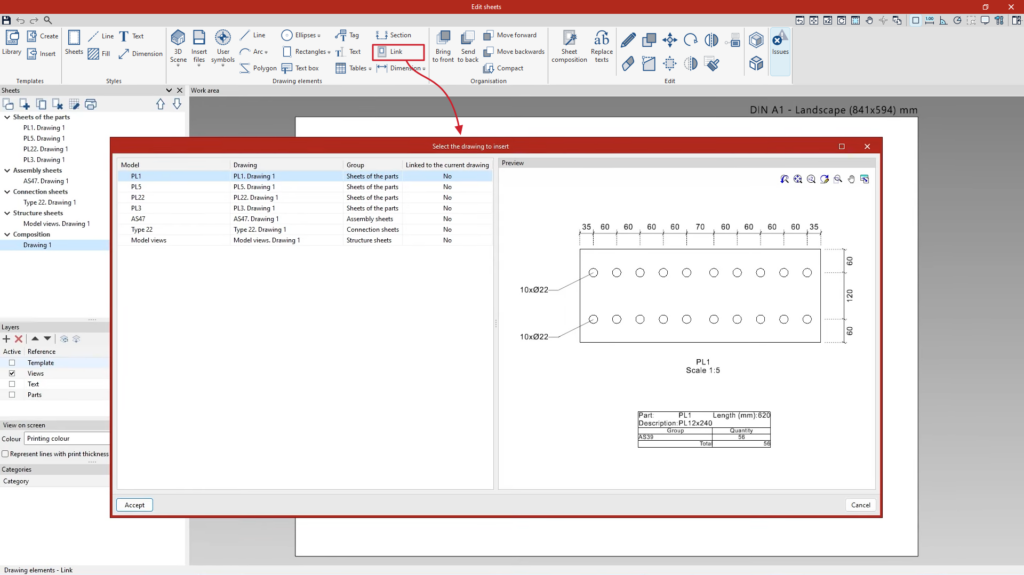The height and width of the screenshot is (575, 1024).
Task: Open the Sheet composition tool
Action: tap(569, 46)
